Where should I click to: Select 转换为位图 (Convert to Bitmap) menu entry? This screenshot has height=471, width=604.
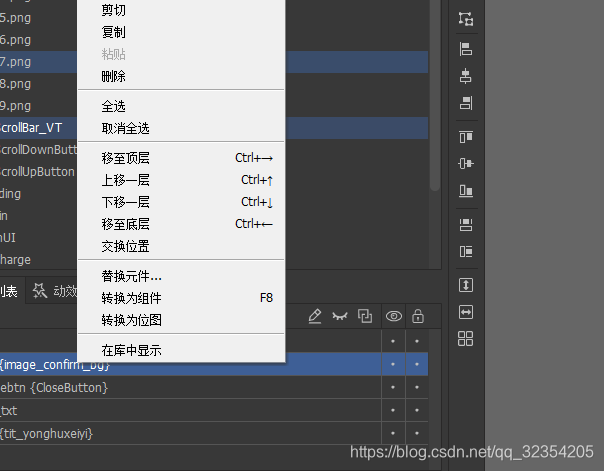(181, 320)
